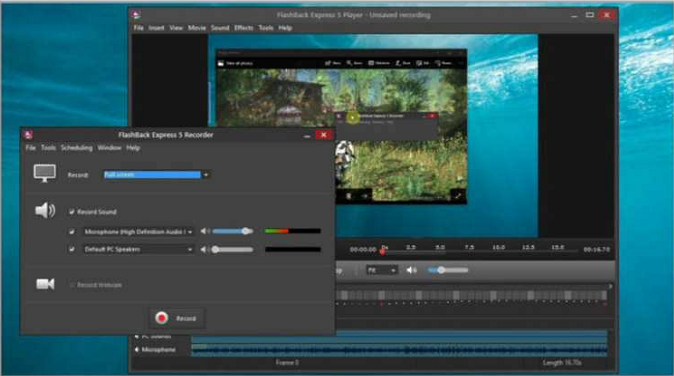
Task: Click the 7.5 mark on the Player timeline
Action: click(469, 247)
